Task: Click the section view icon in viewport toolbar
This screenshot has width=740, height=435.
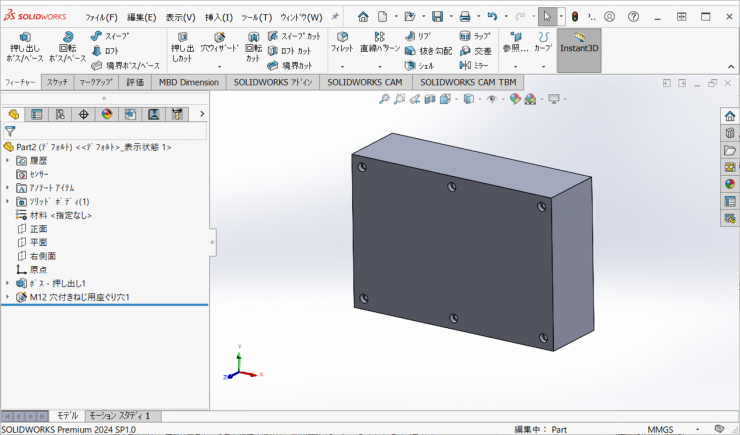Action: (430, 99)
